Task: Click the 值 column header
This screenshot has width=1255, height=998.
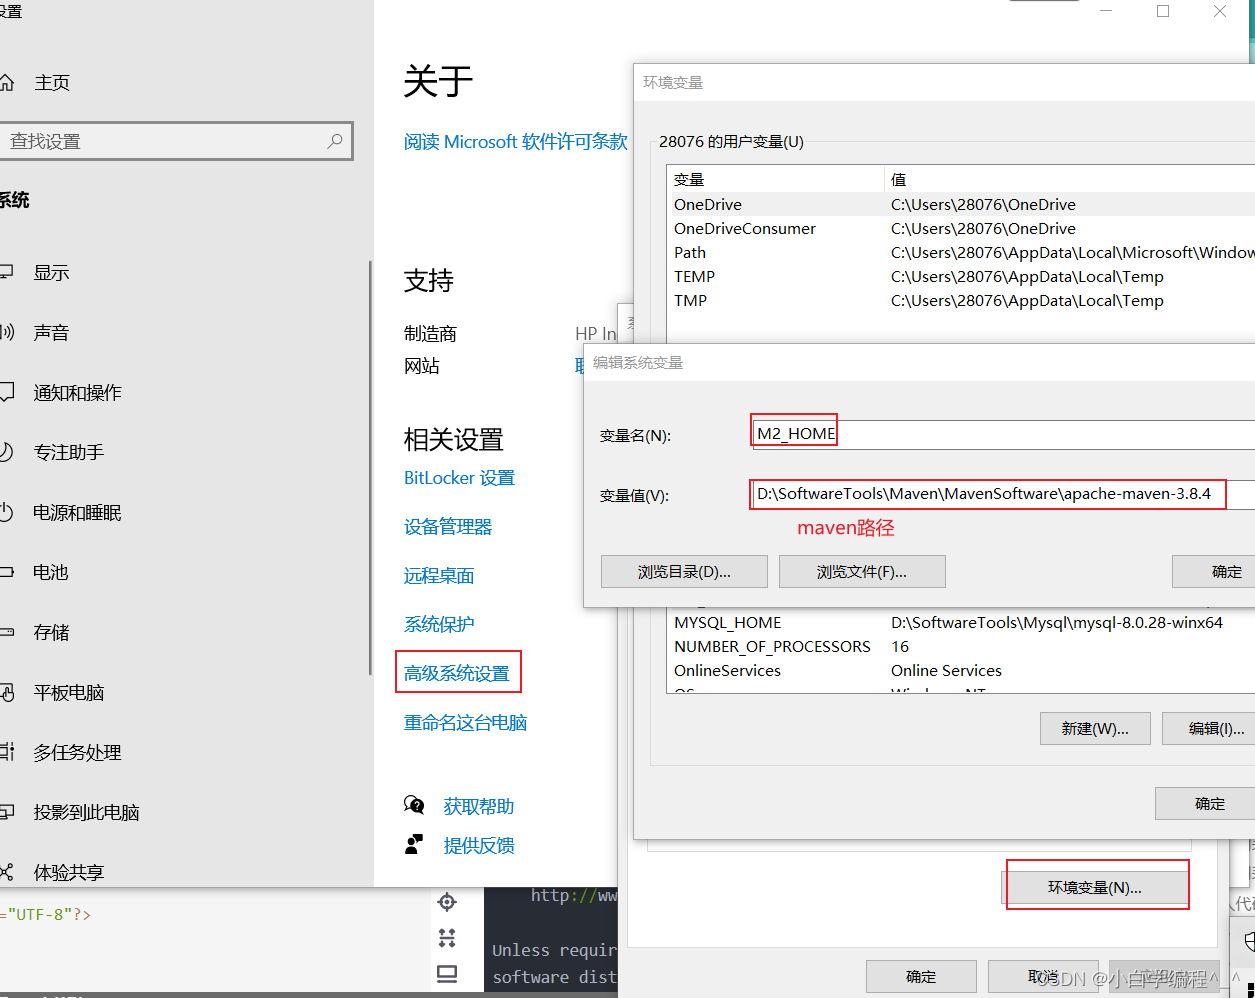Action: [x=1070, y=180]
